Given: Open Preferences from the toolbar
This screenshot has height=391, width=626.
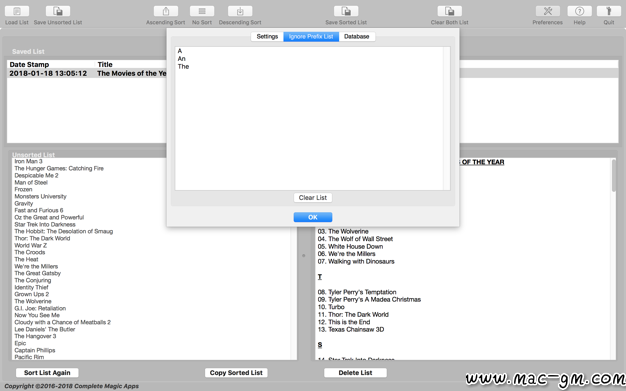Looking at the screenshot, I should [548, 11].
